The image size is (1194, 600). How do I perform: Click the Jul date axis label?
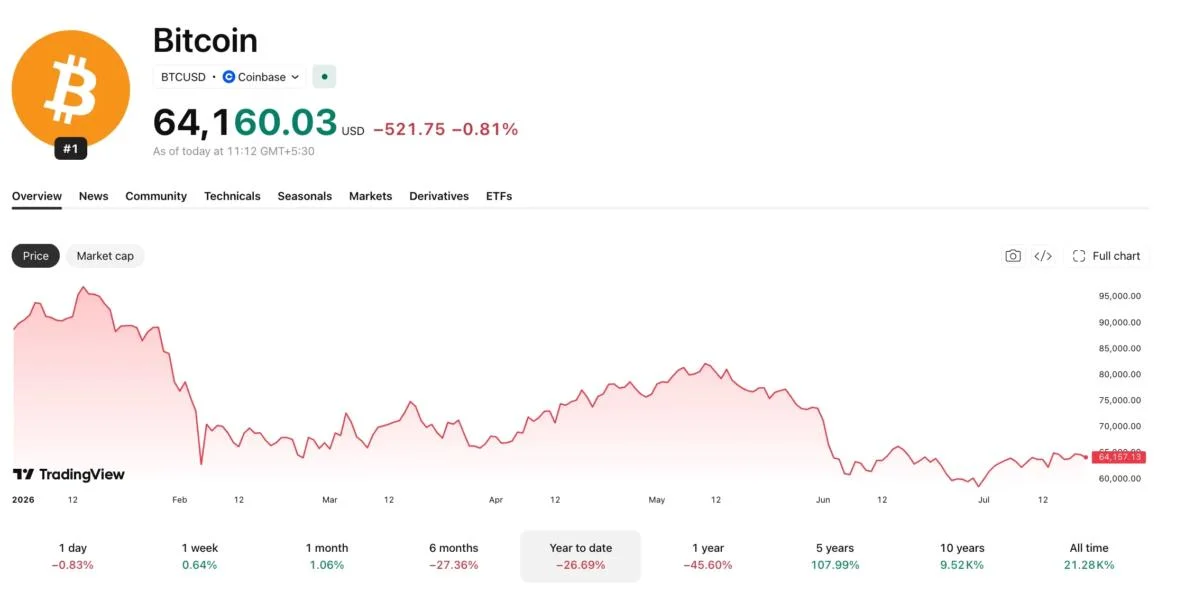click(984, 500)
